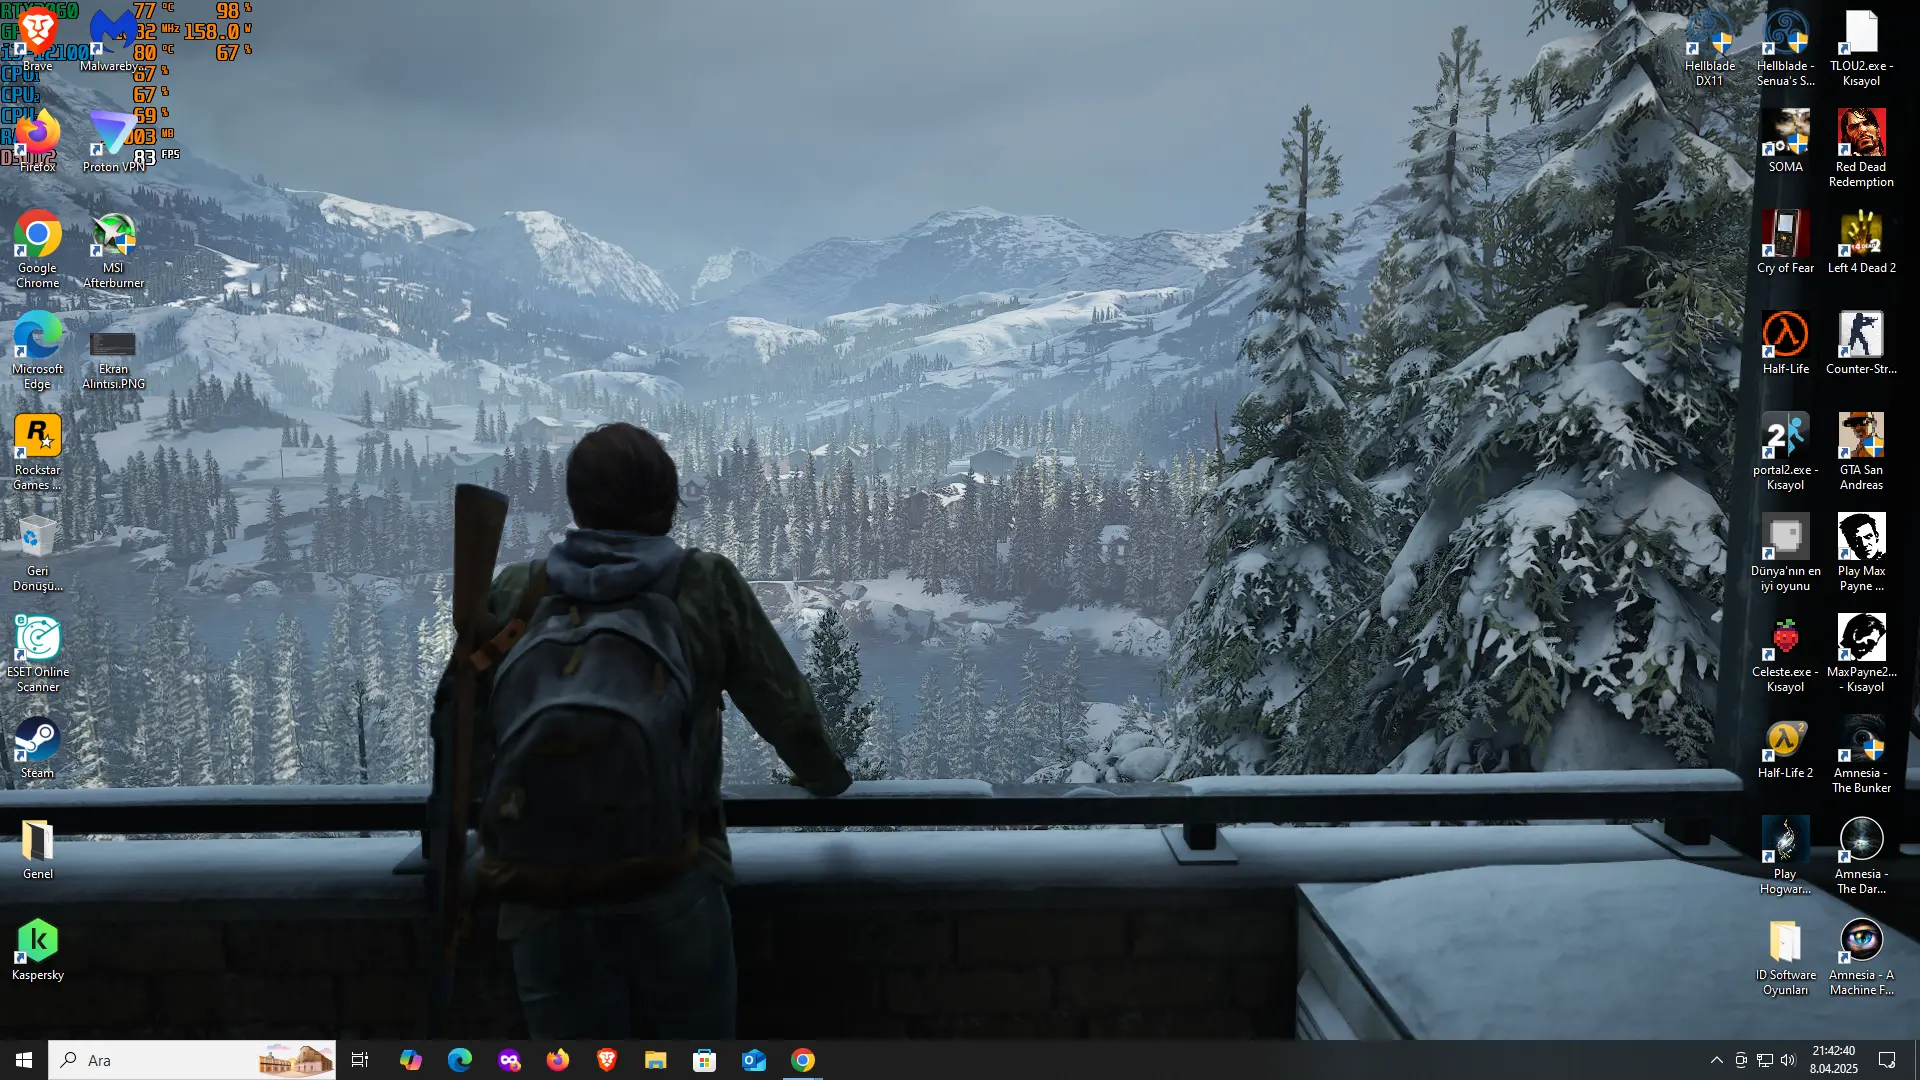Select the Left 4 Dead 2 shortcut

[1861, 242]
